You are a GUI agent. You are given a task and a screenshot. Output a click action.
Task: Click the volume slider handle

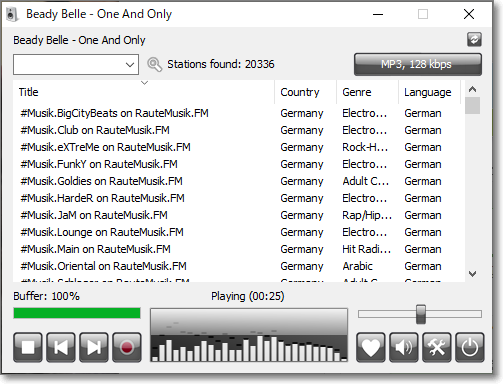(x=421, y=314)
